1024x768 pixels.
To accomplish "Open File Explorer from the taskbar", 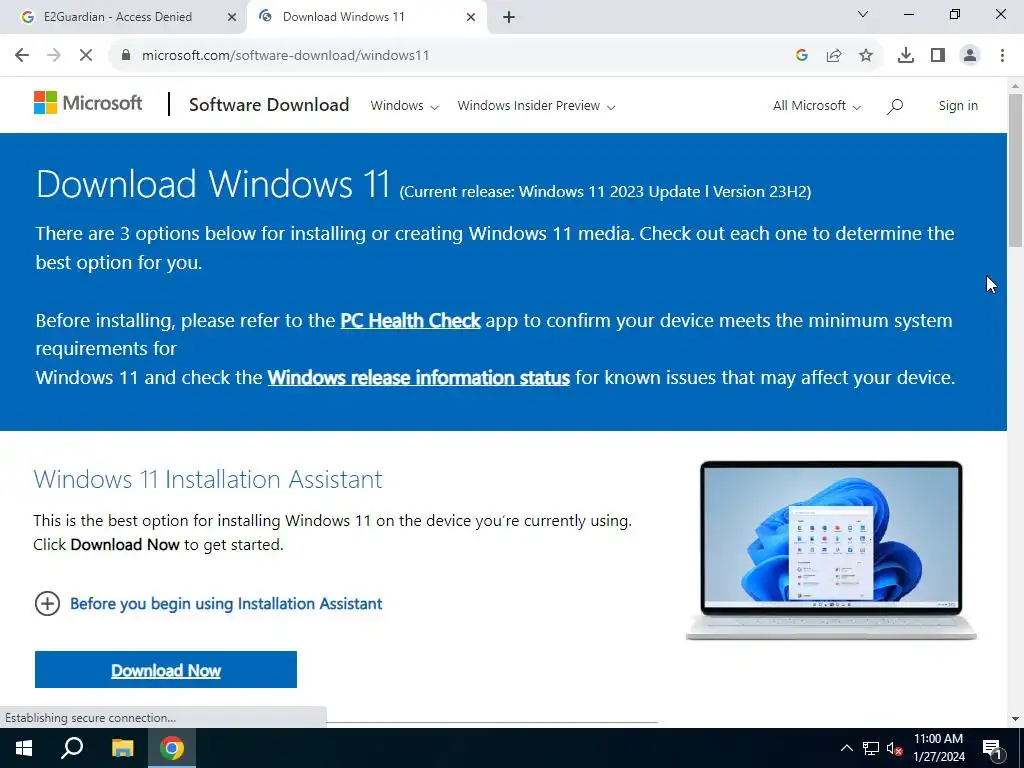I will click(x=122, y=748).
